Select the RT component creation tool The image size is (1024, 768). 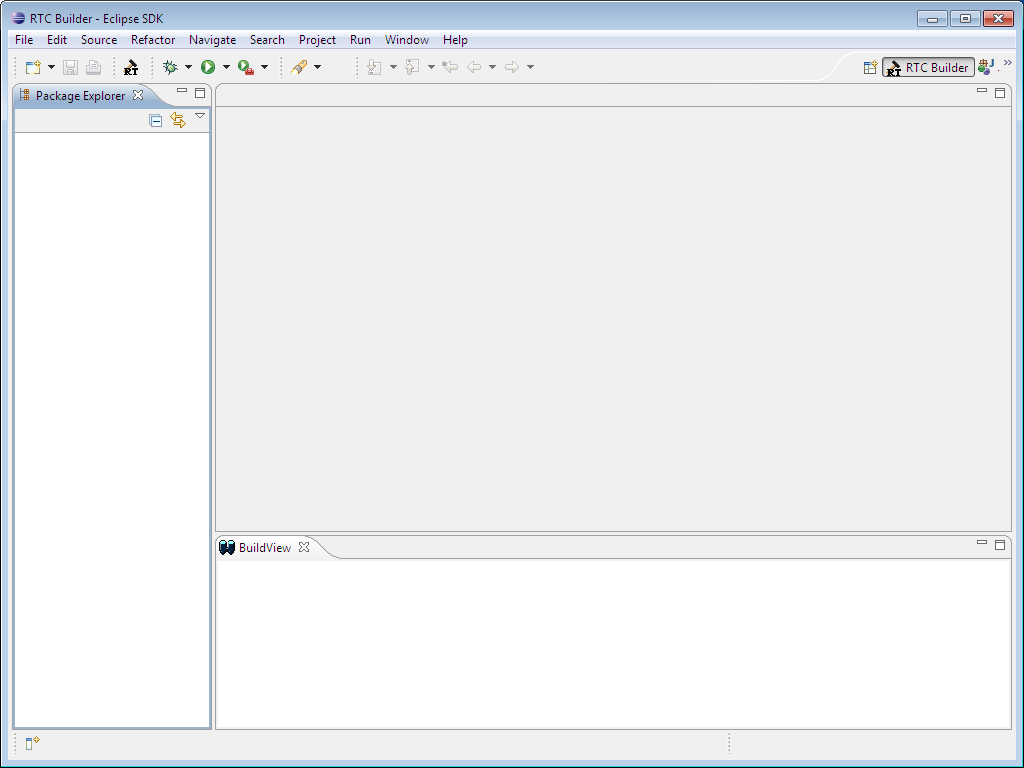[131, 67]
